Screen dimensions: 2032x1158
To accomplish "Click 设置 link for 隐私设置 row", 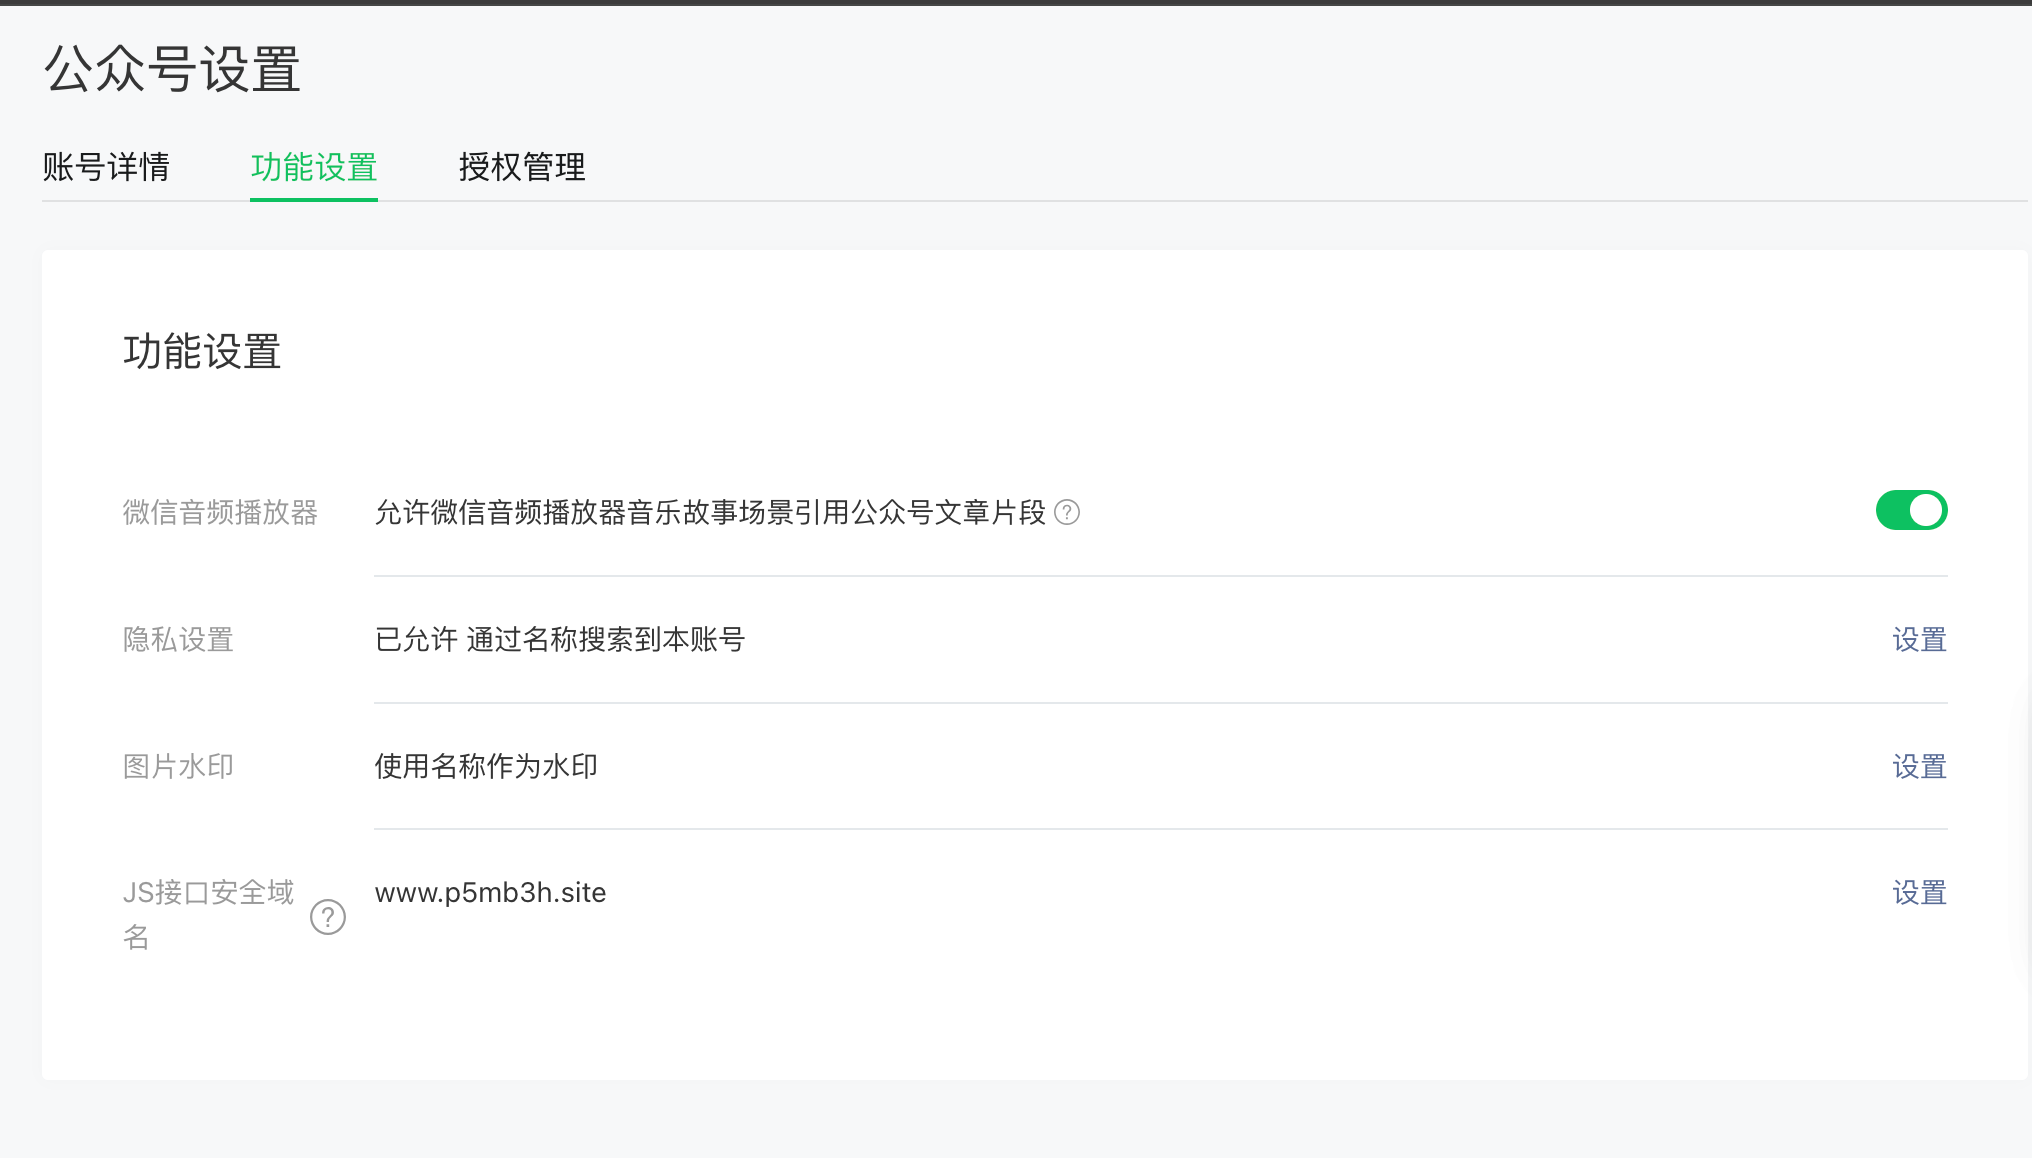I will 1919,640.
